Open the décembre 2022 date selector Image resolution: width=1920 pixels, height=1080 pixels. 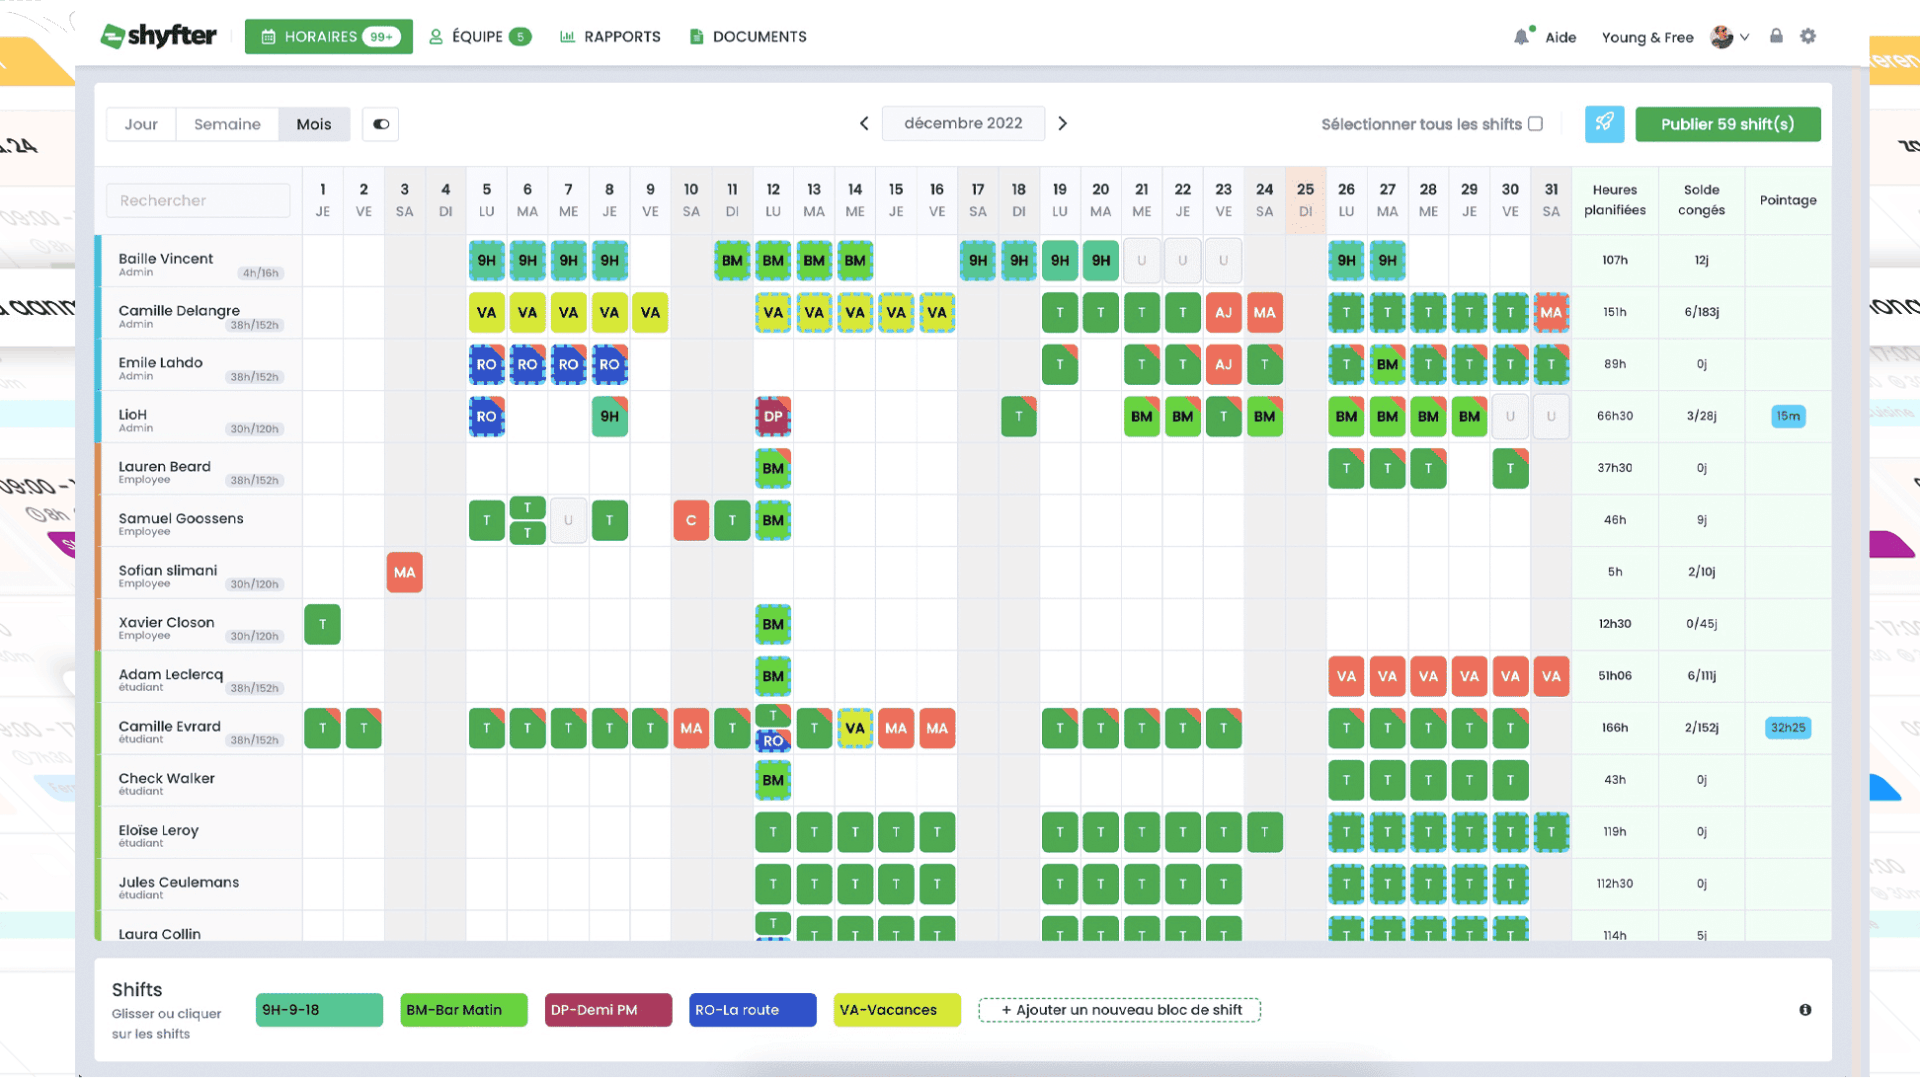pyautogui.click(x=963, y=124)
